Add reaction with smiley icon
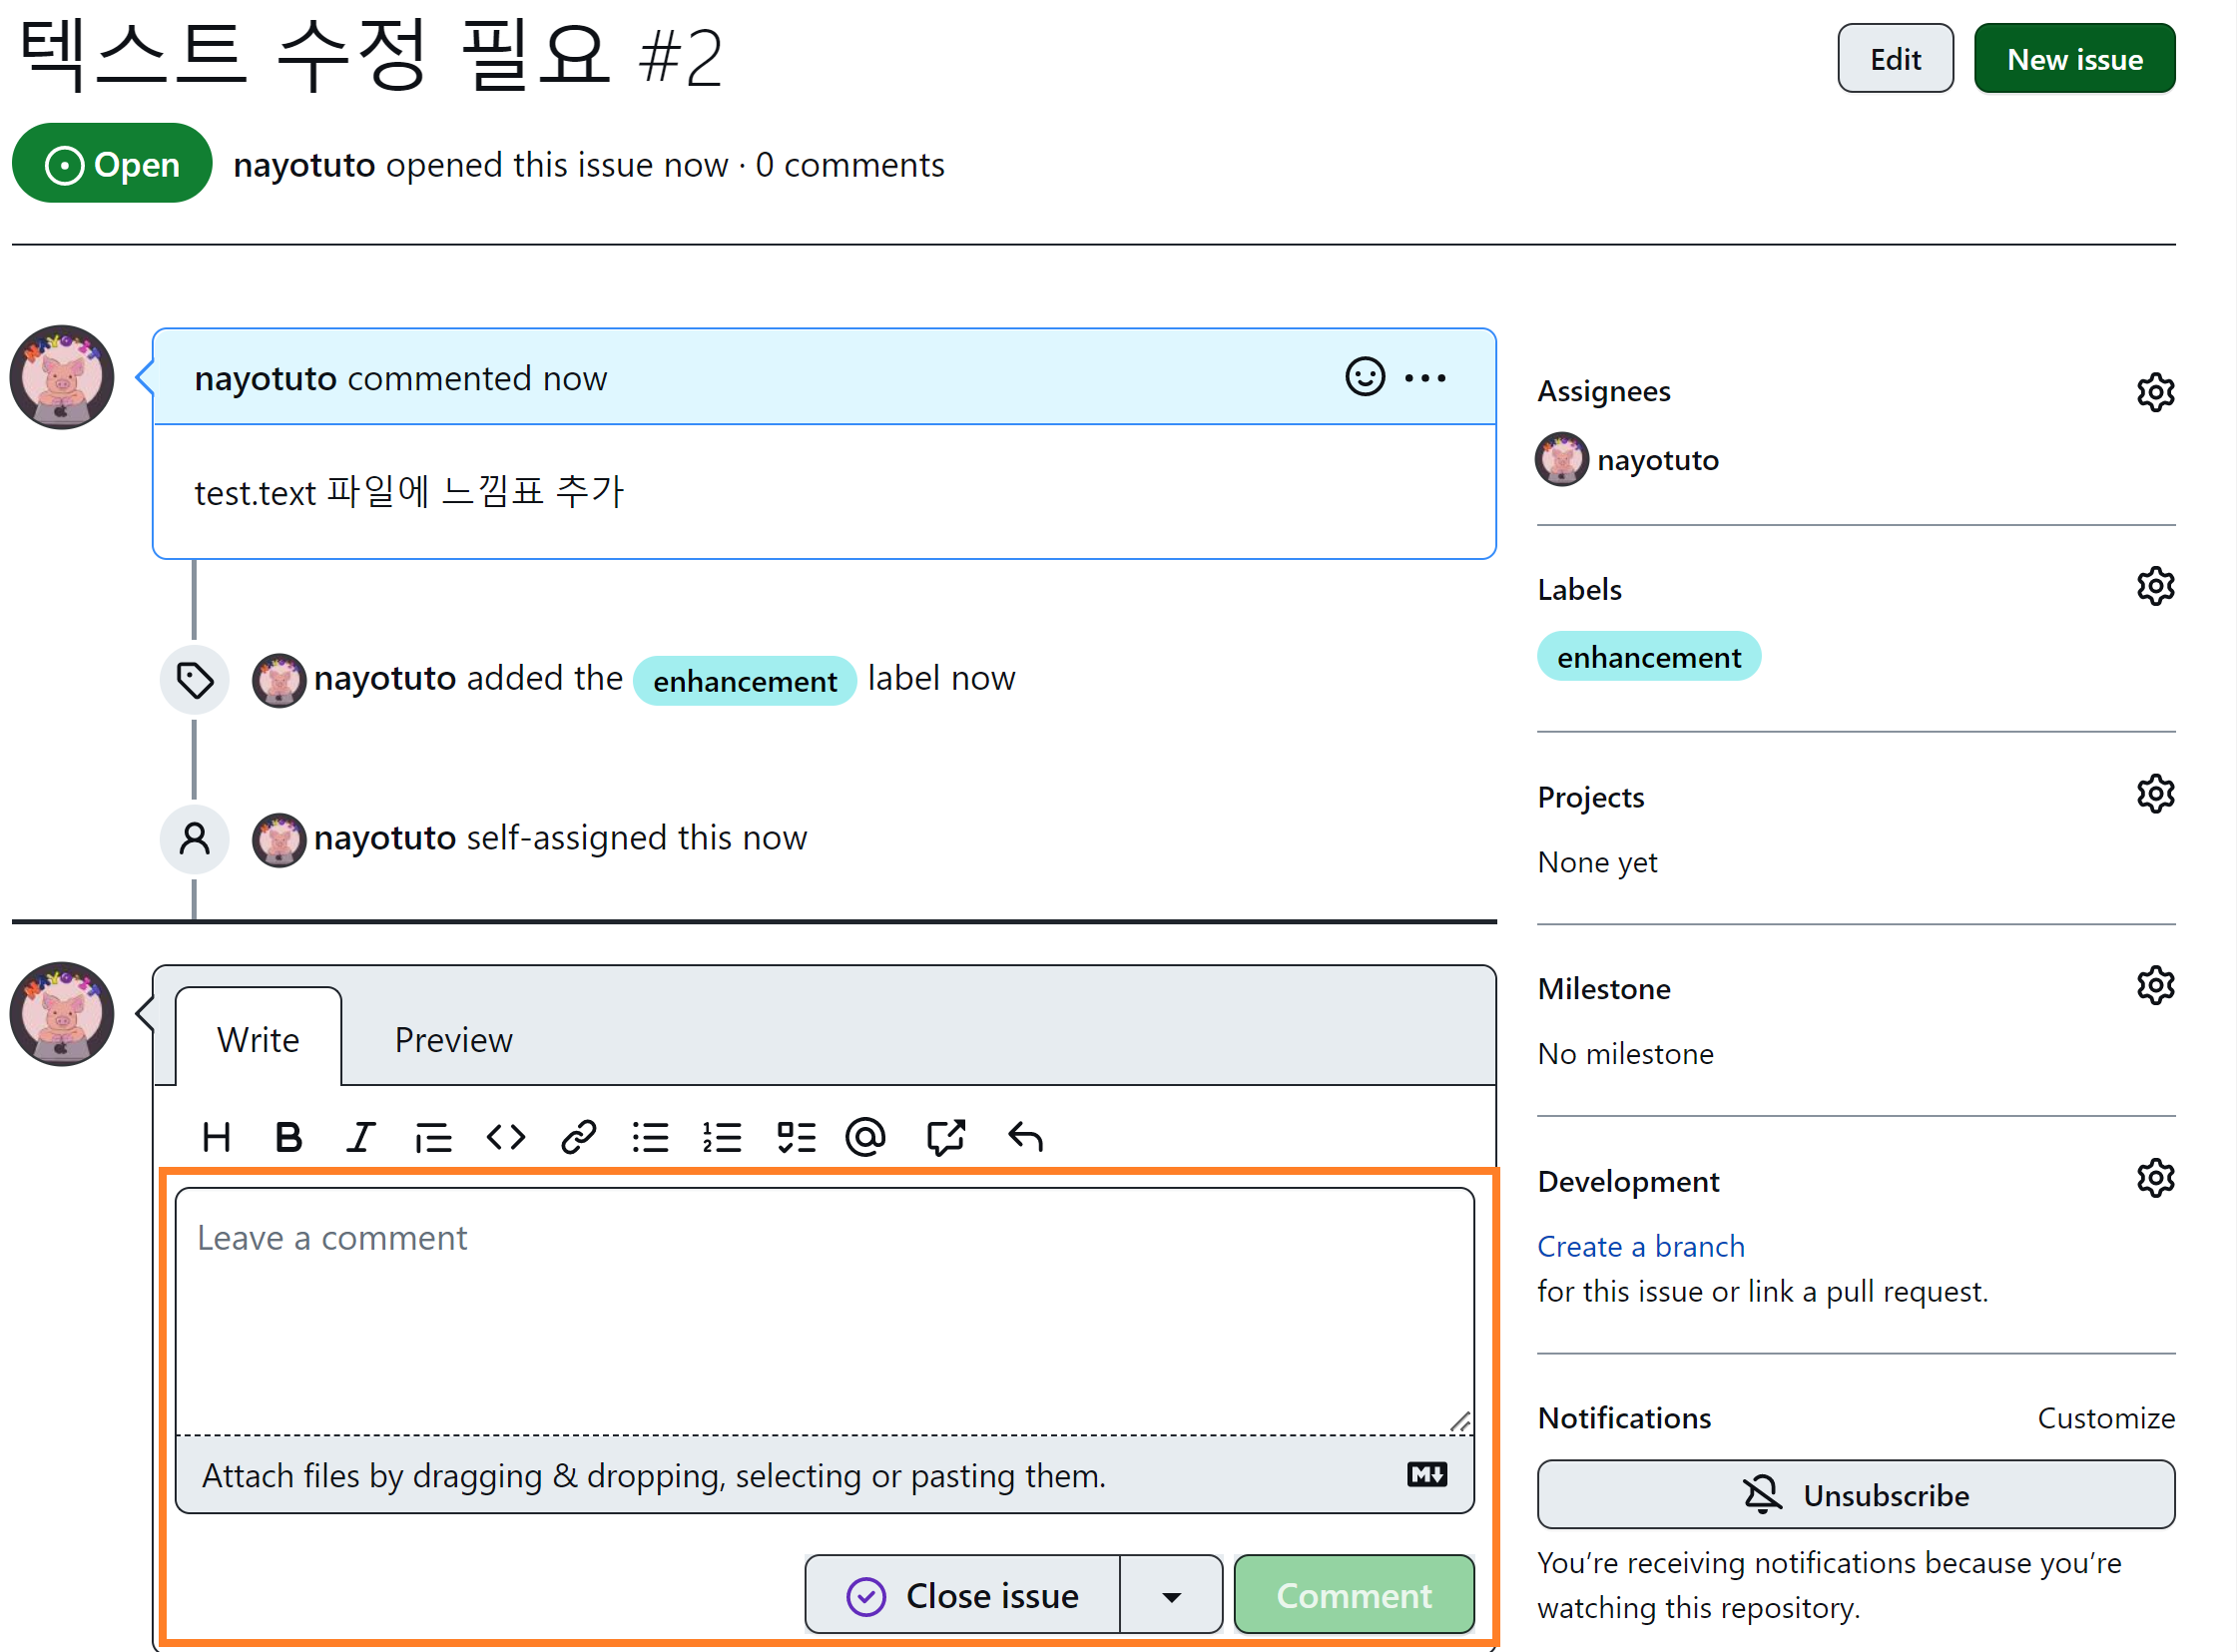 1365,377
